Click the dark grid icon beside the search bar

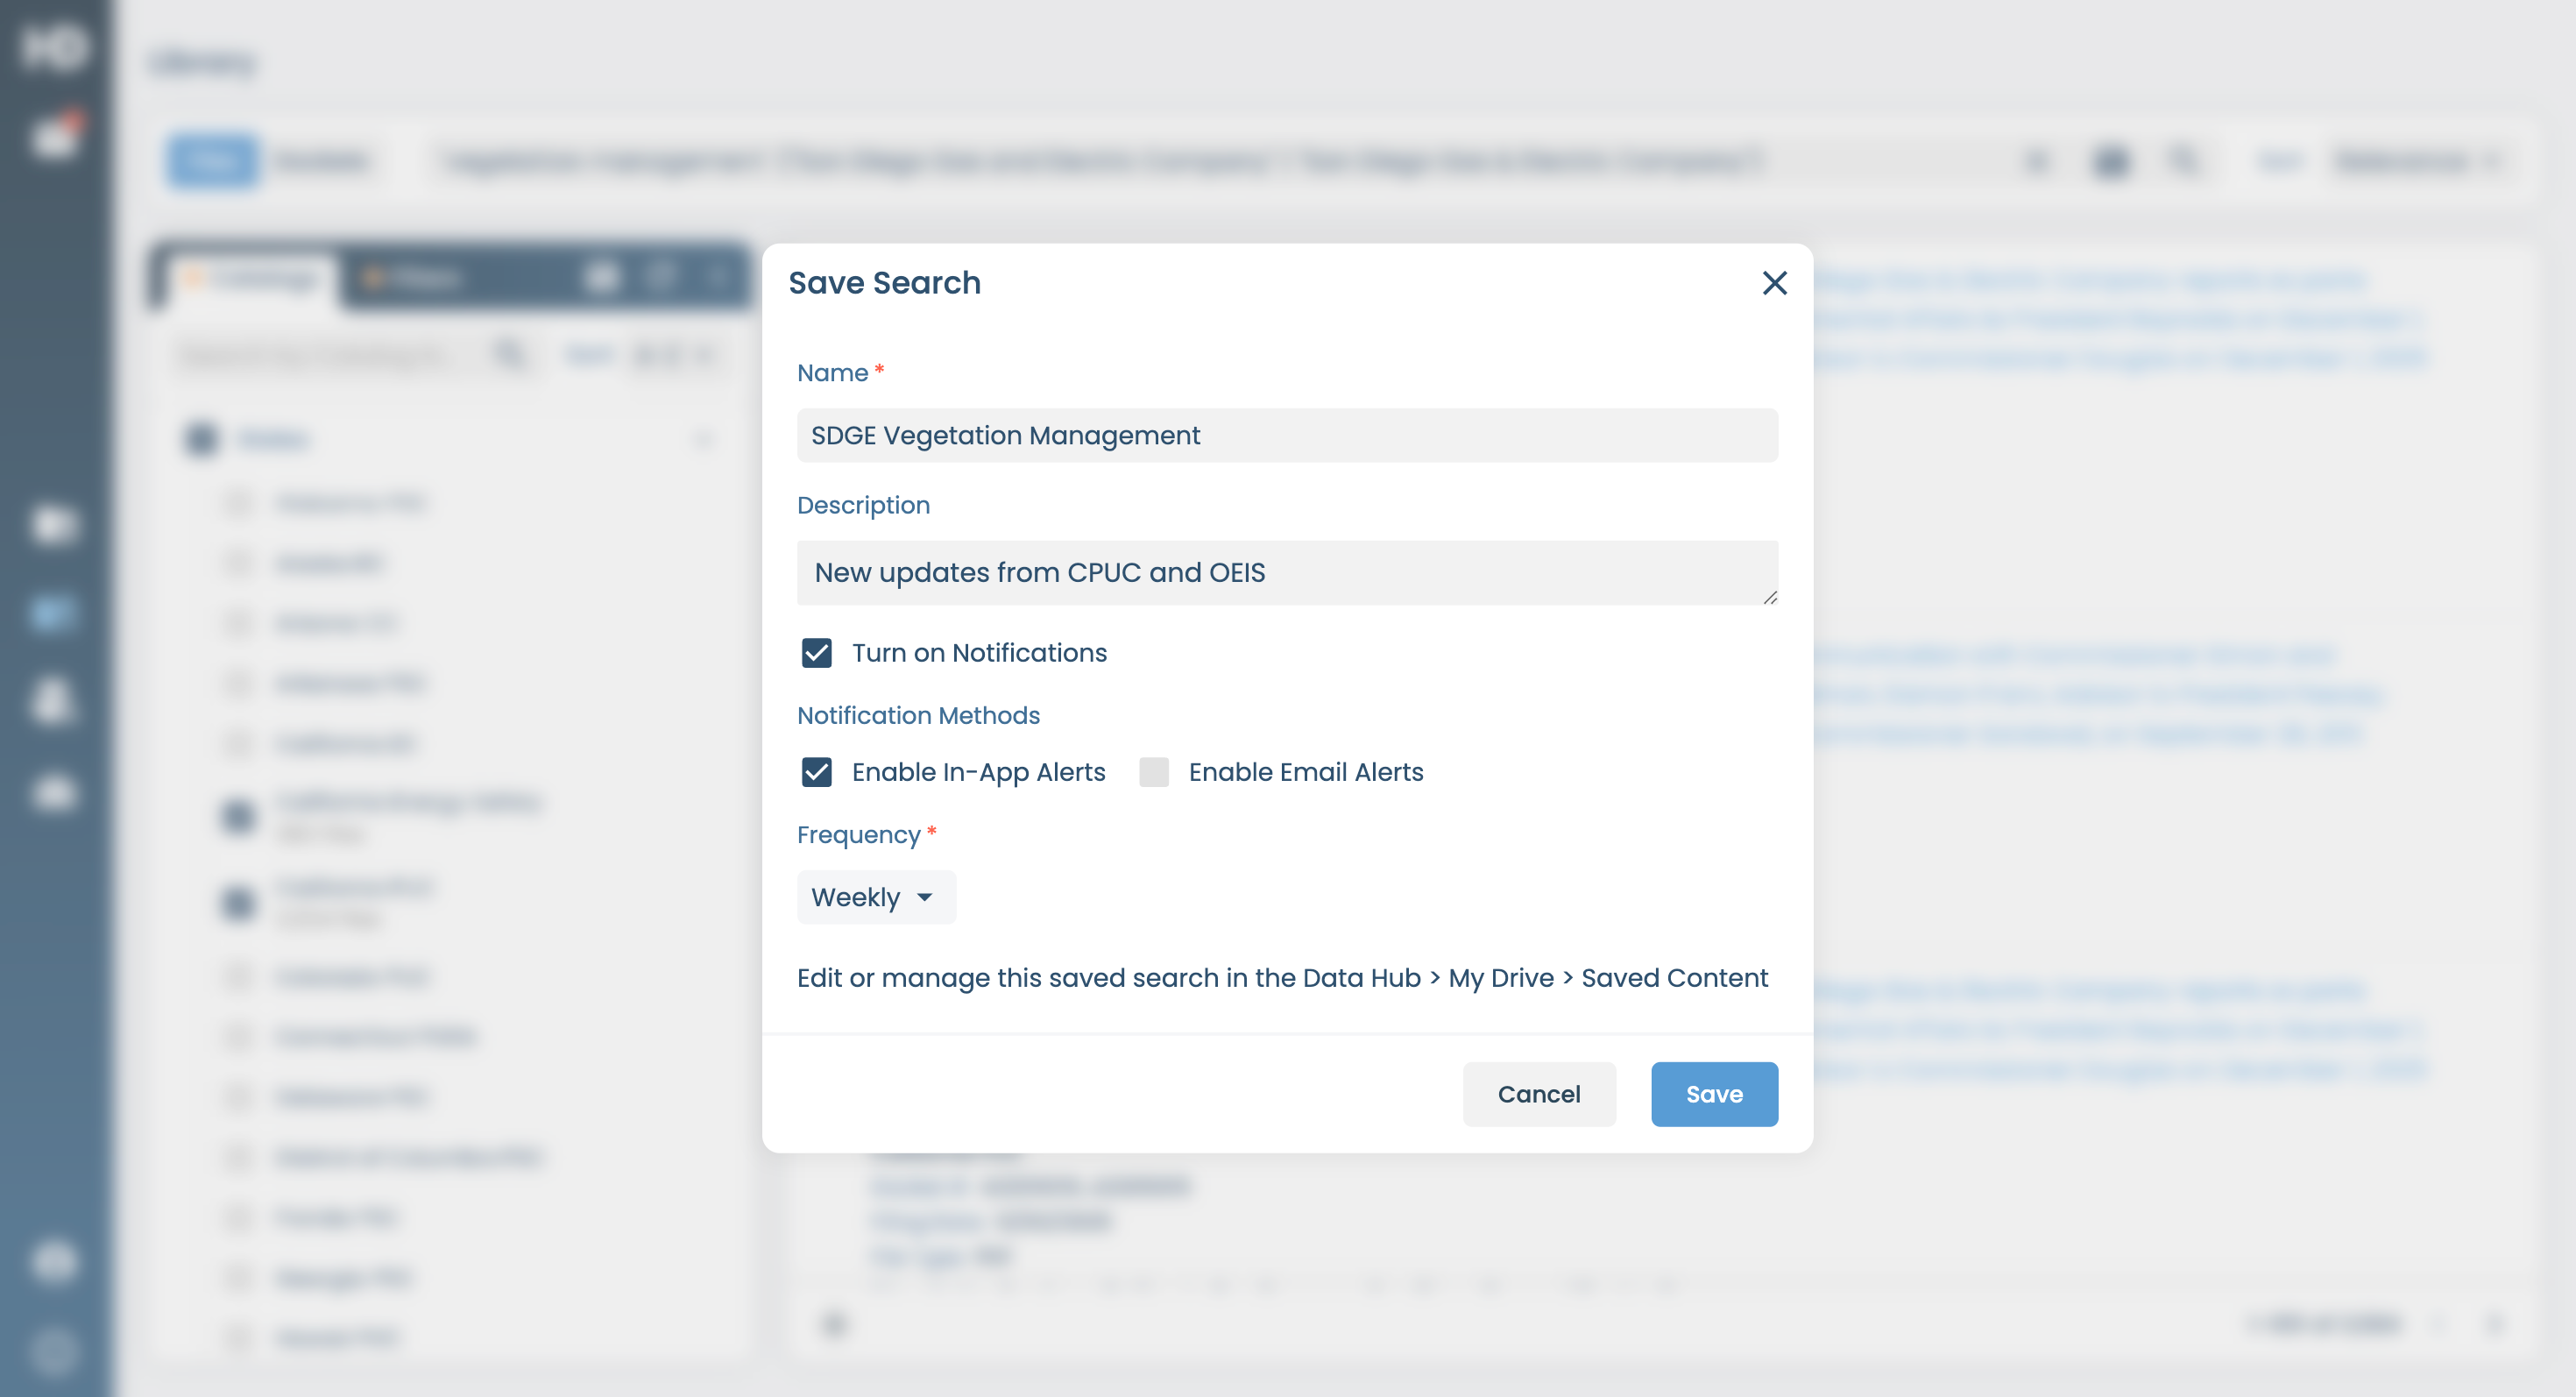[x=2110, y=161]
